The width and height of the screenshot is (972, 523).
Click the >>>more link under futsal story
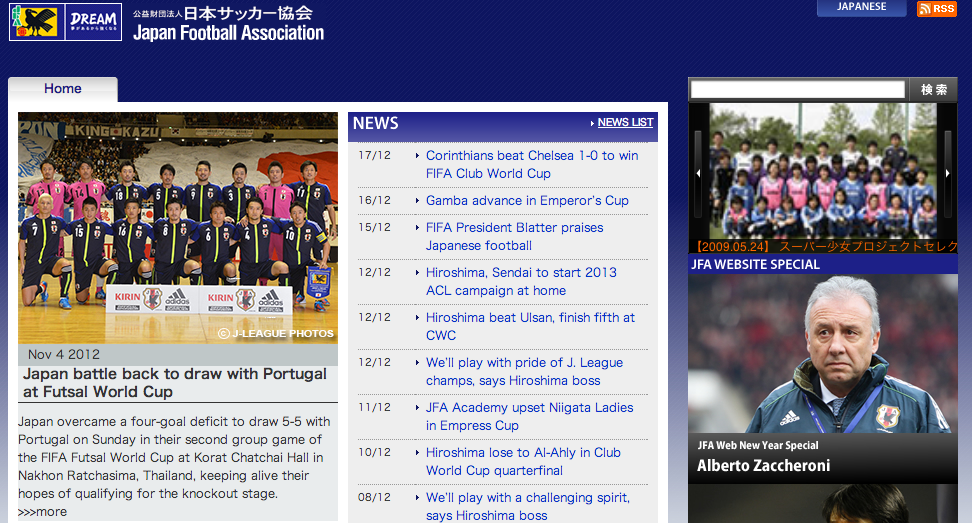coord(42,512)
